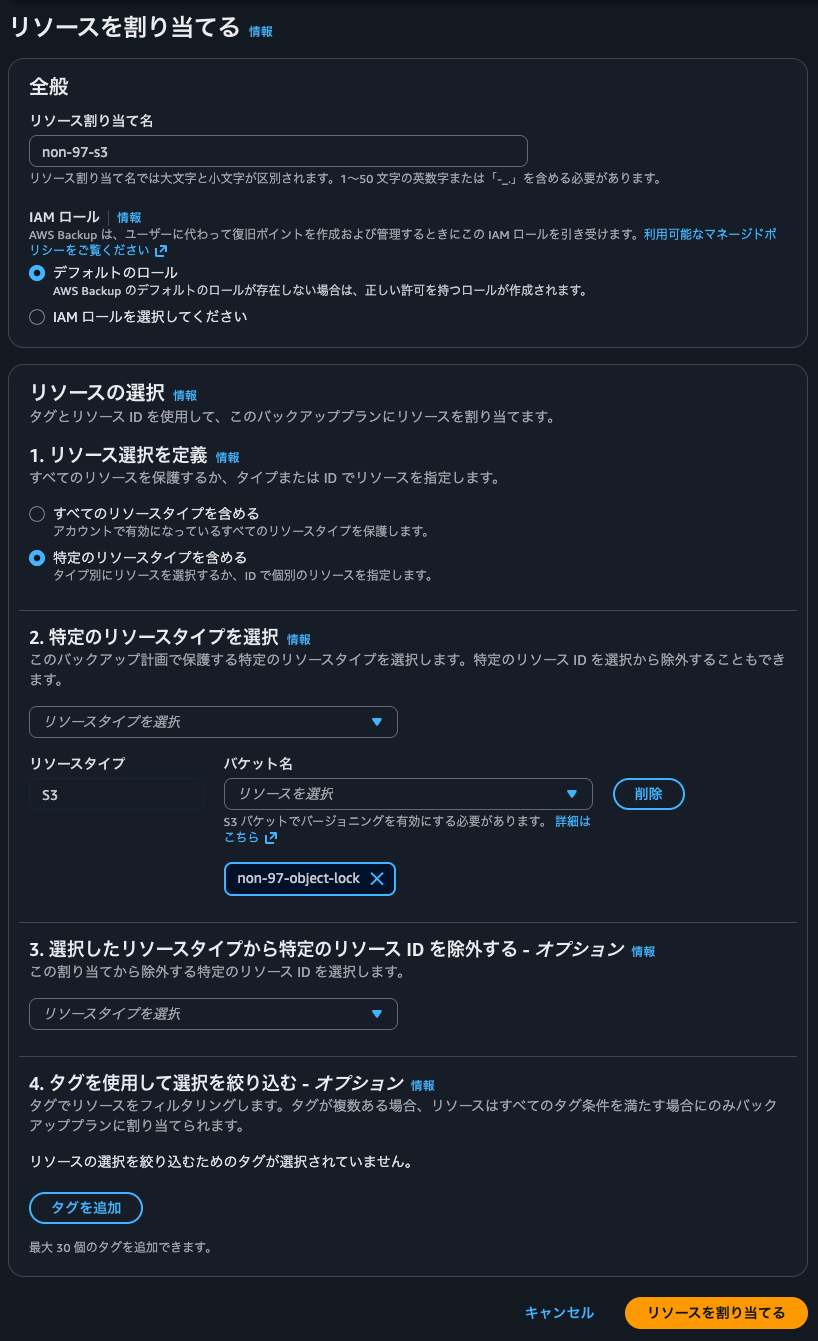Click the タグを追加 button
This screenshot has height=1341, width=818.
click(85, 1208)
